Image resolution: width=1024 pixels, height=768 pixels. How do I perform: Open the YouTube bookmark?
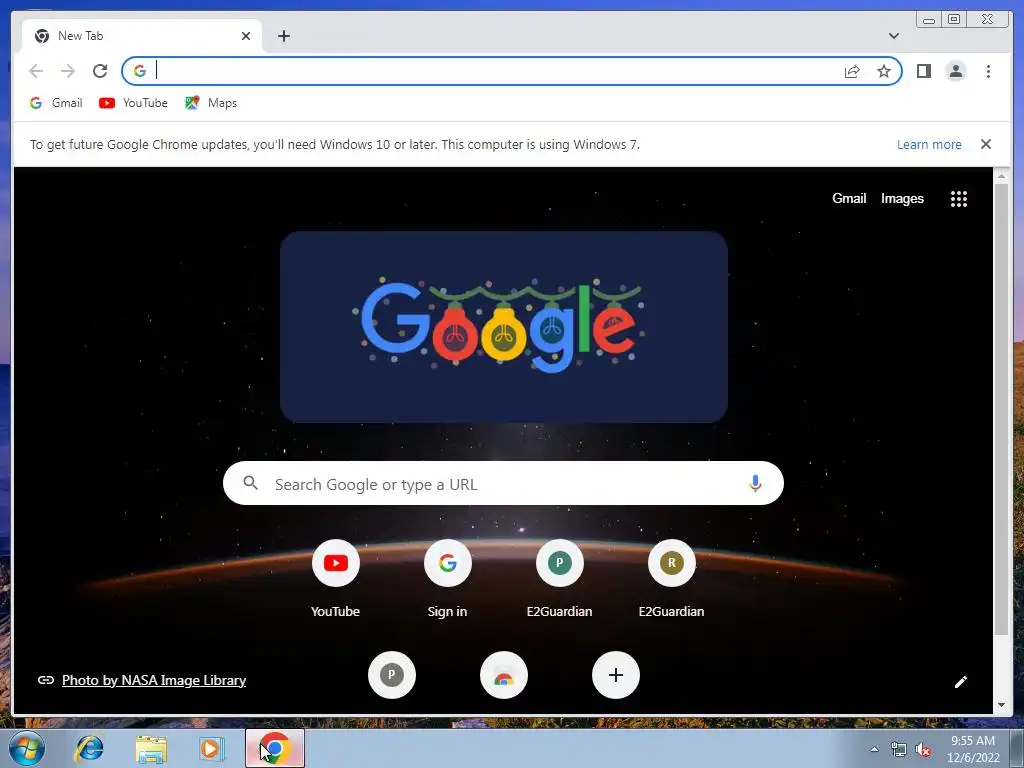click(133, 103)
